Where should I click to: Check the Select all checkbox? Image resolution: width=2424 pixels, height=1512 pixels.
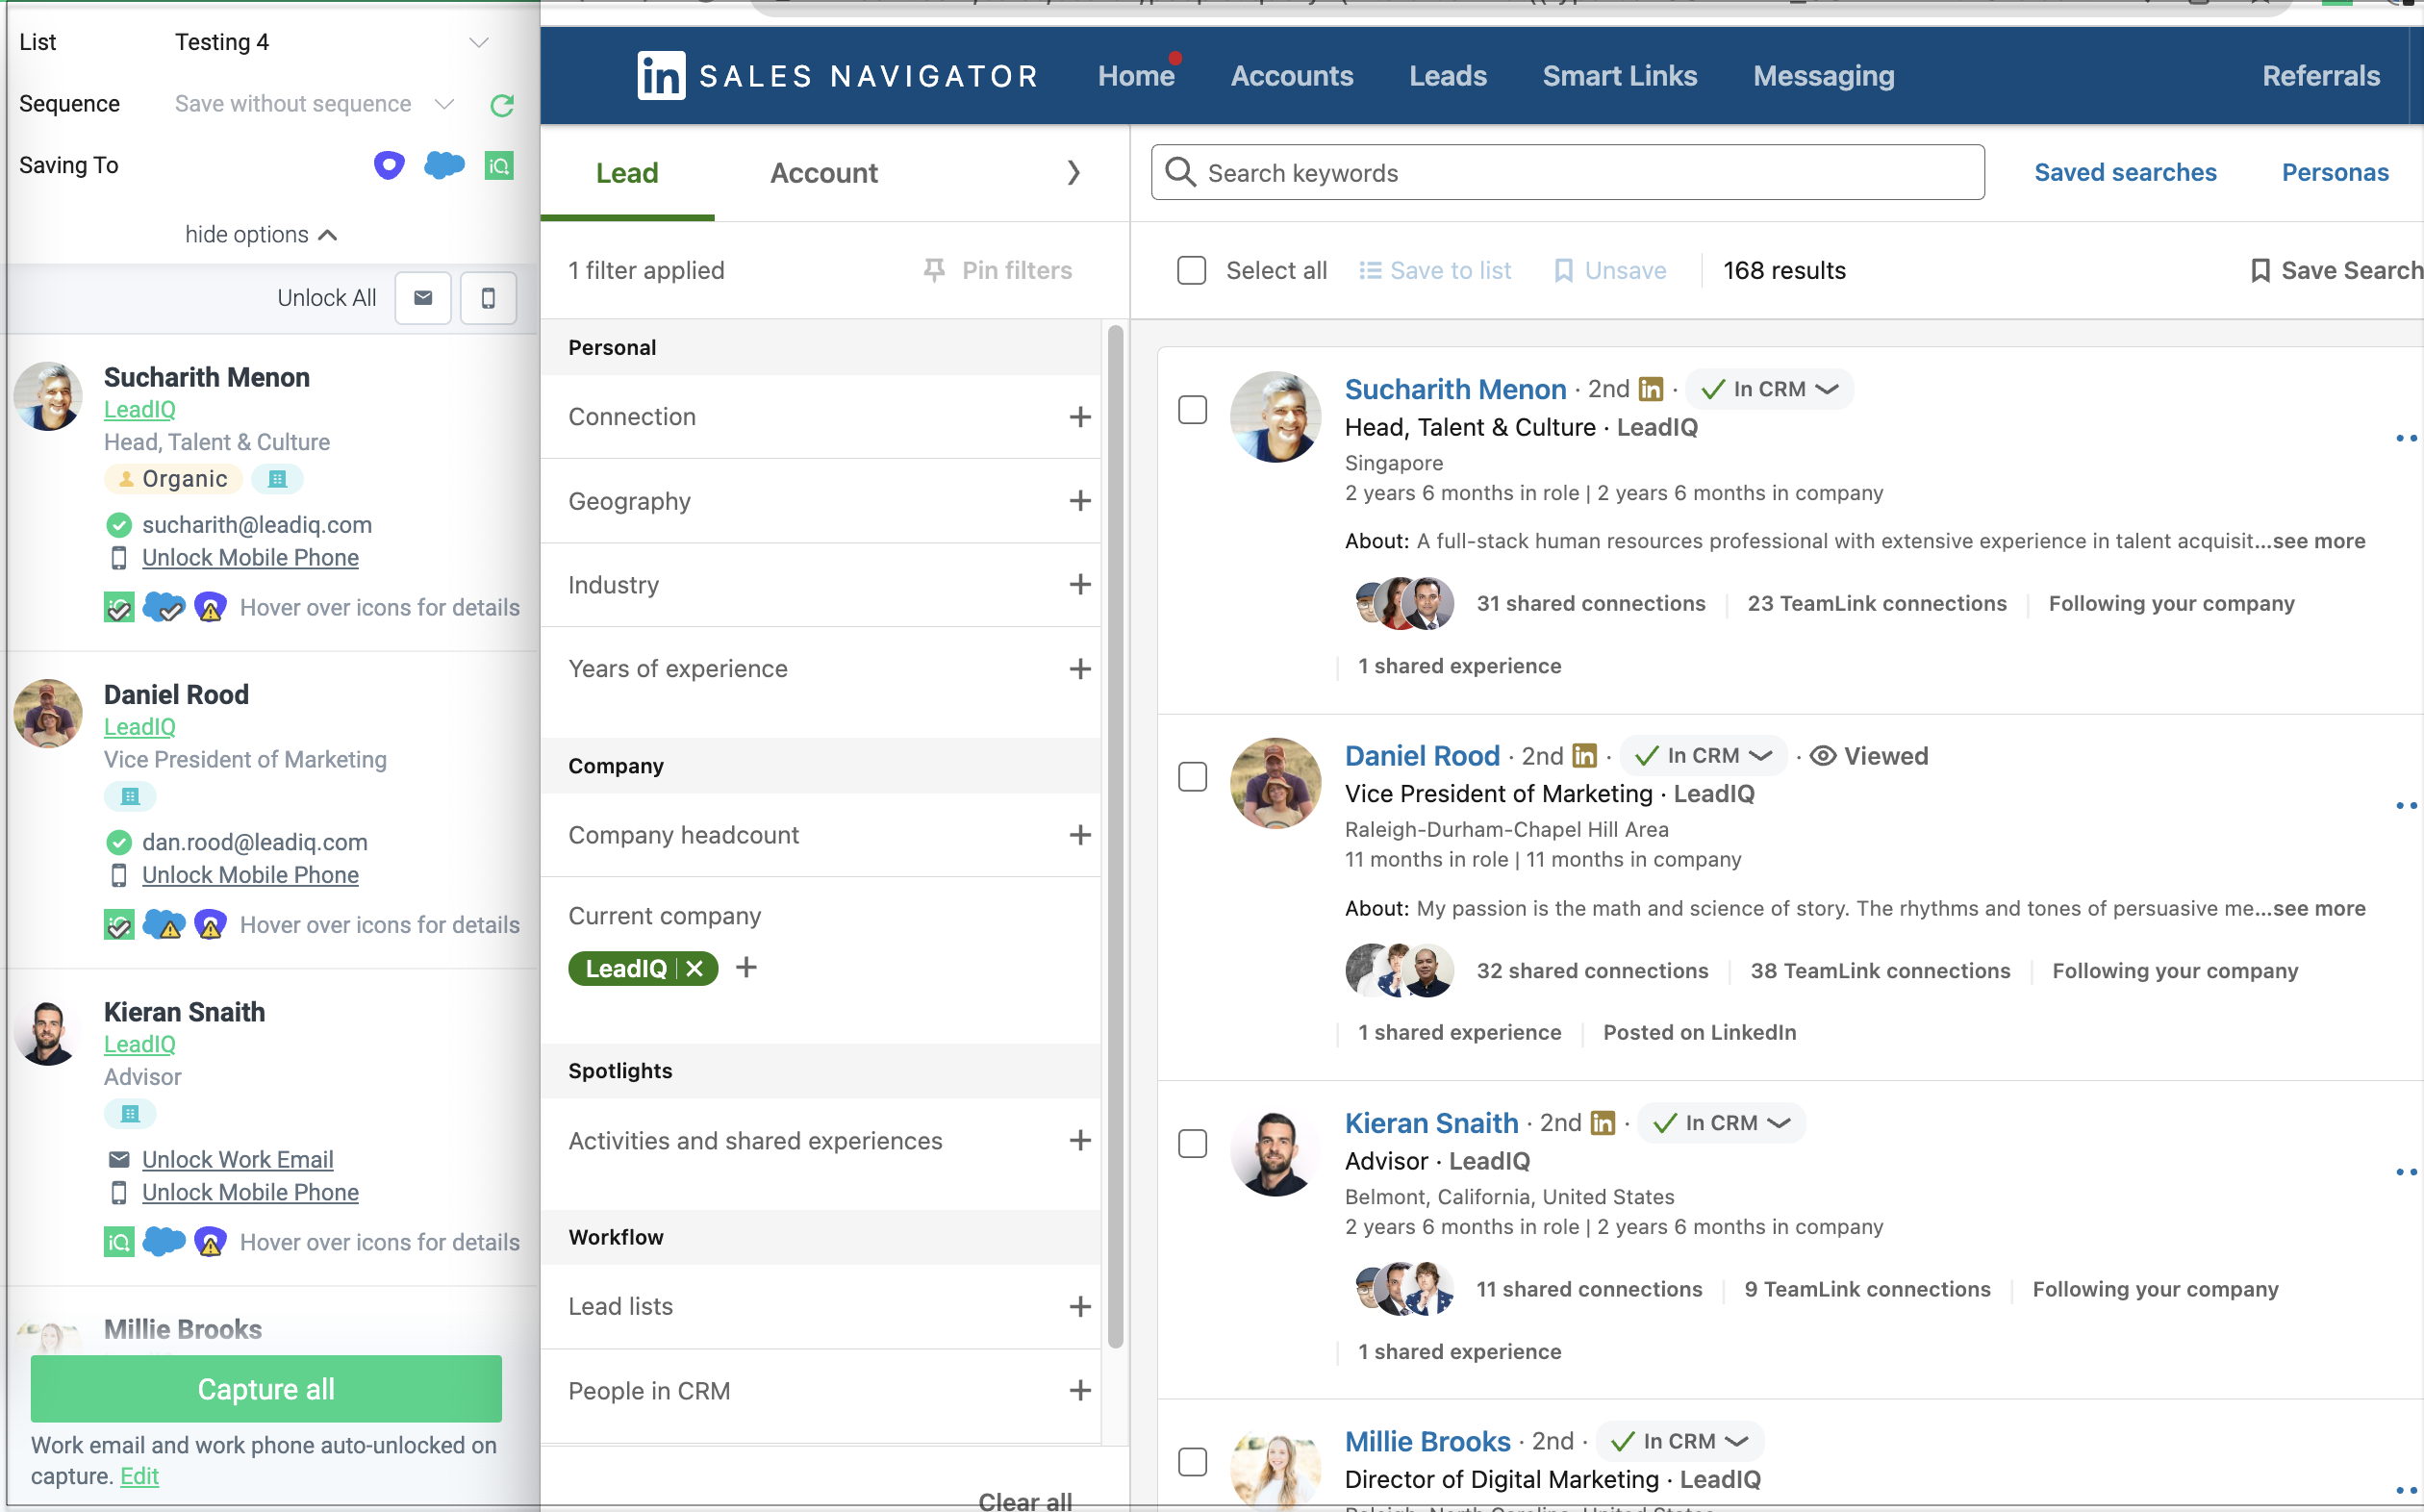tap(1191, 271)
